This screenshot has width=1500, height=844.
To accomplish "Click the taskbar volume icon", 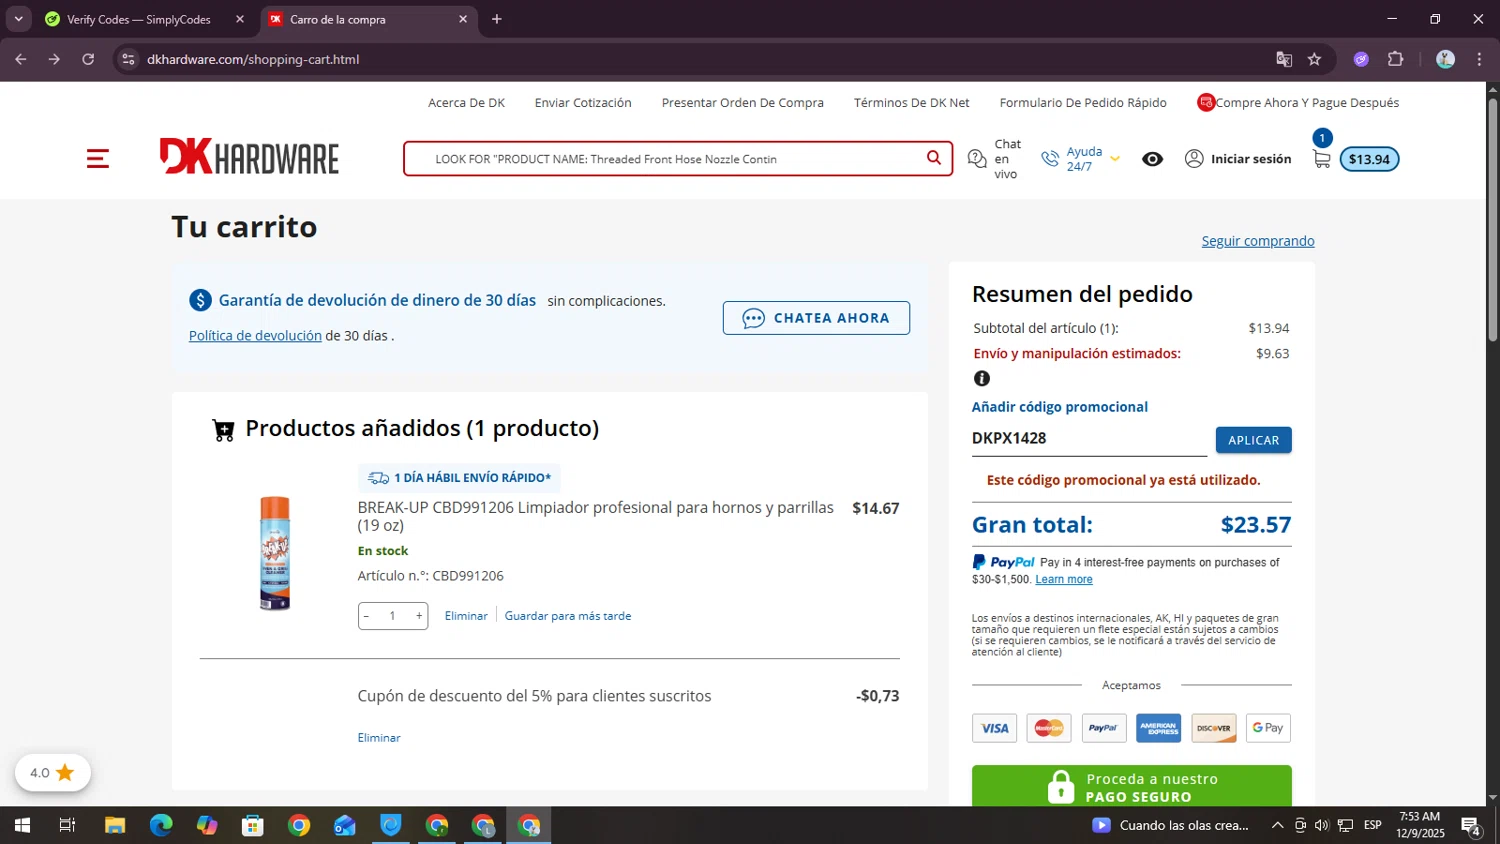I will [1322, 825].
